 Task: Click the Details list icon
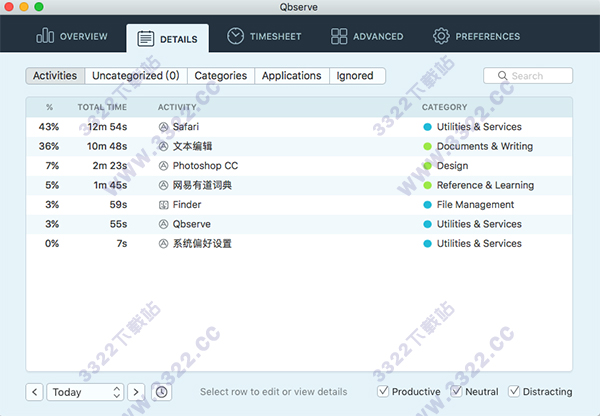pyautogui.click(x=145, y=39)
